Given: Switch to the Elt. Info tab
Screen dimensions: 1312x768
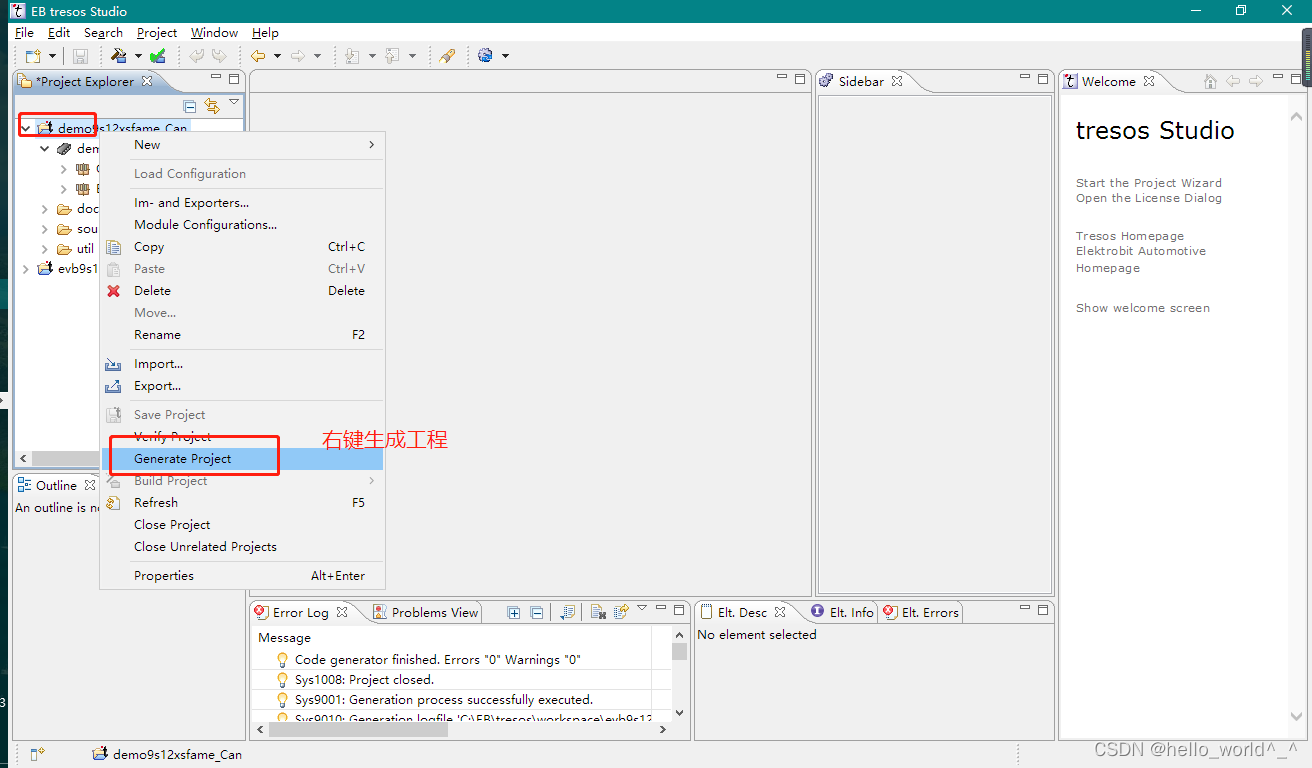Looking at the screenshot, I should 841,612.
